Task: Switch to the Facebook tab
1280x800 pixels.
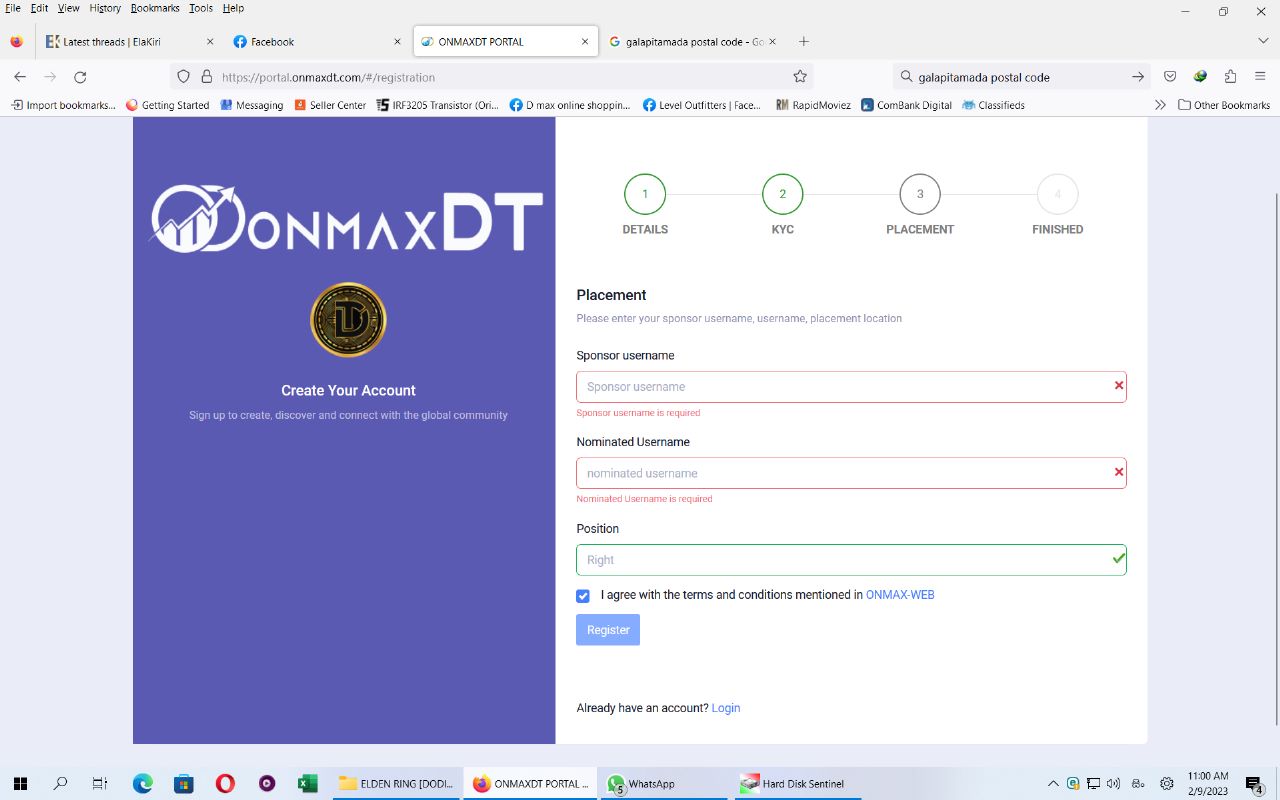Action: [x=316, y=42]
